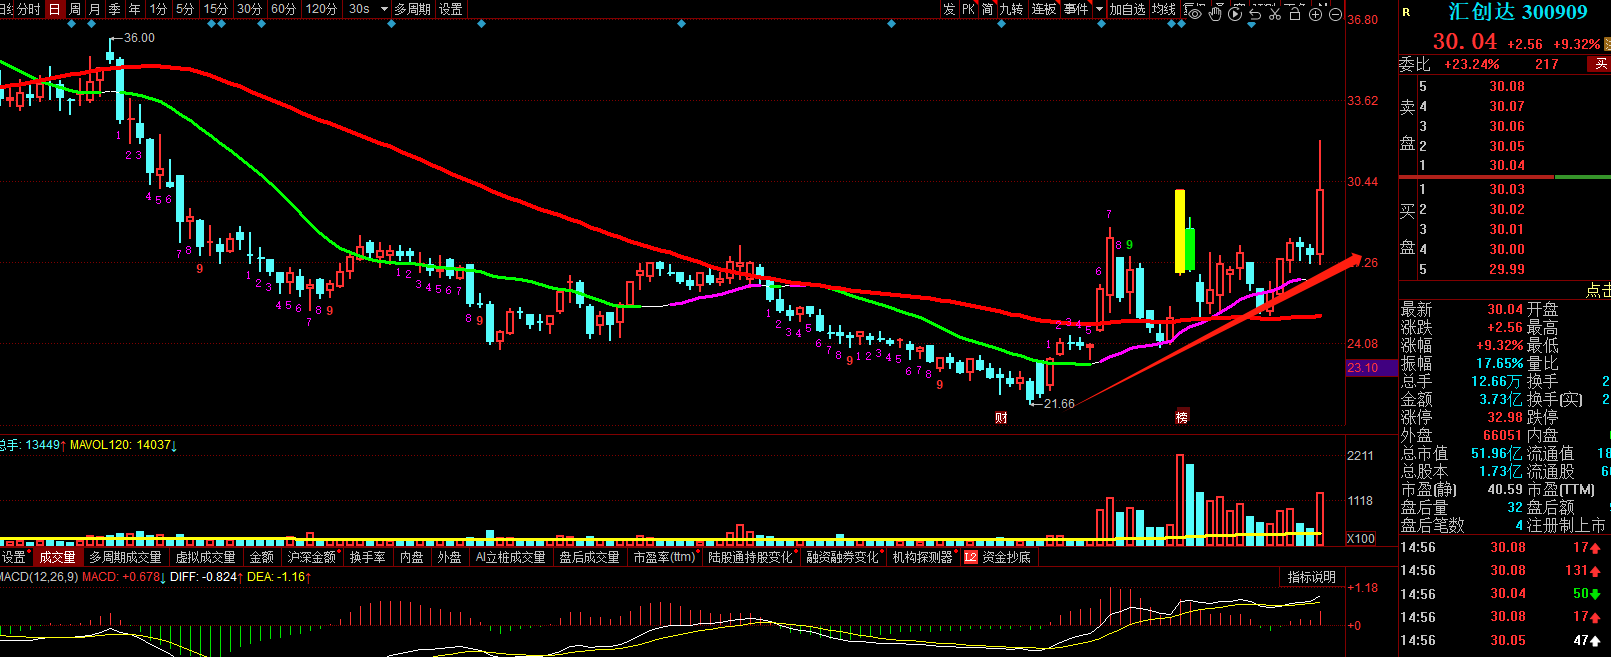Click the MAVOL120: 14037 volume label
This screenshot has width=1611, height=657.
pyautogui.click(x=123, y=445)
